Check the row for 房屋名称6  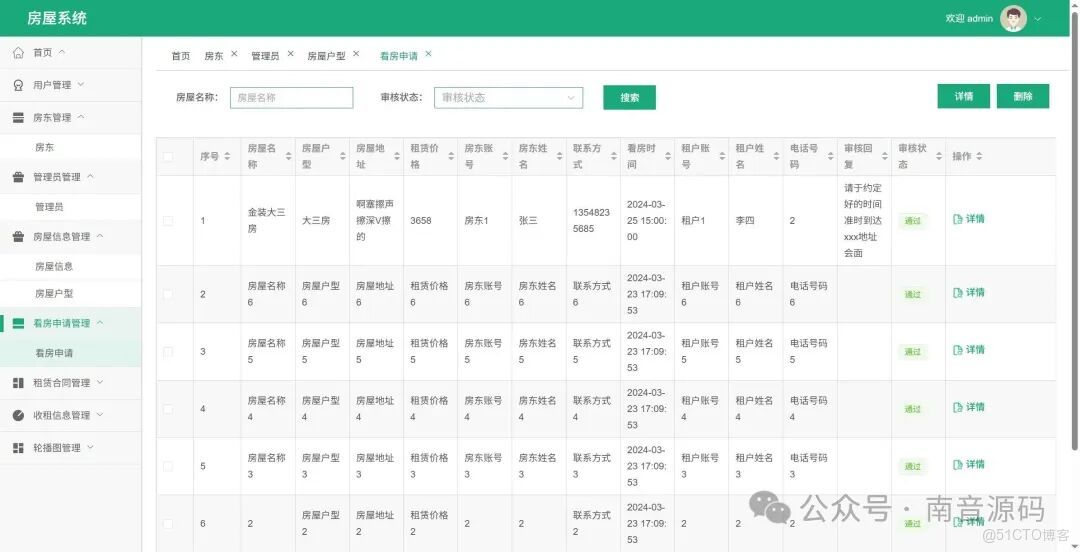(x=168, y=294)
